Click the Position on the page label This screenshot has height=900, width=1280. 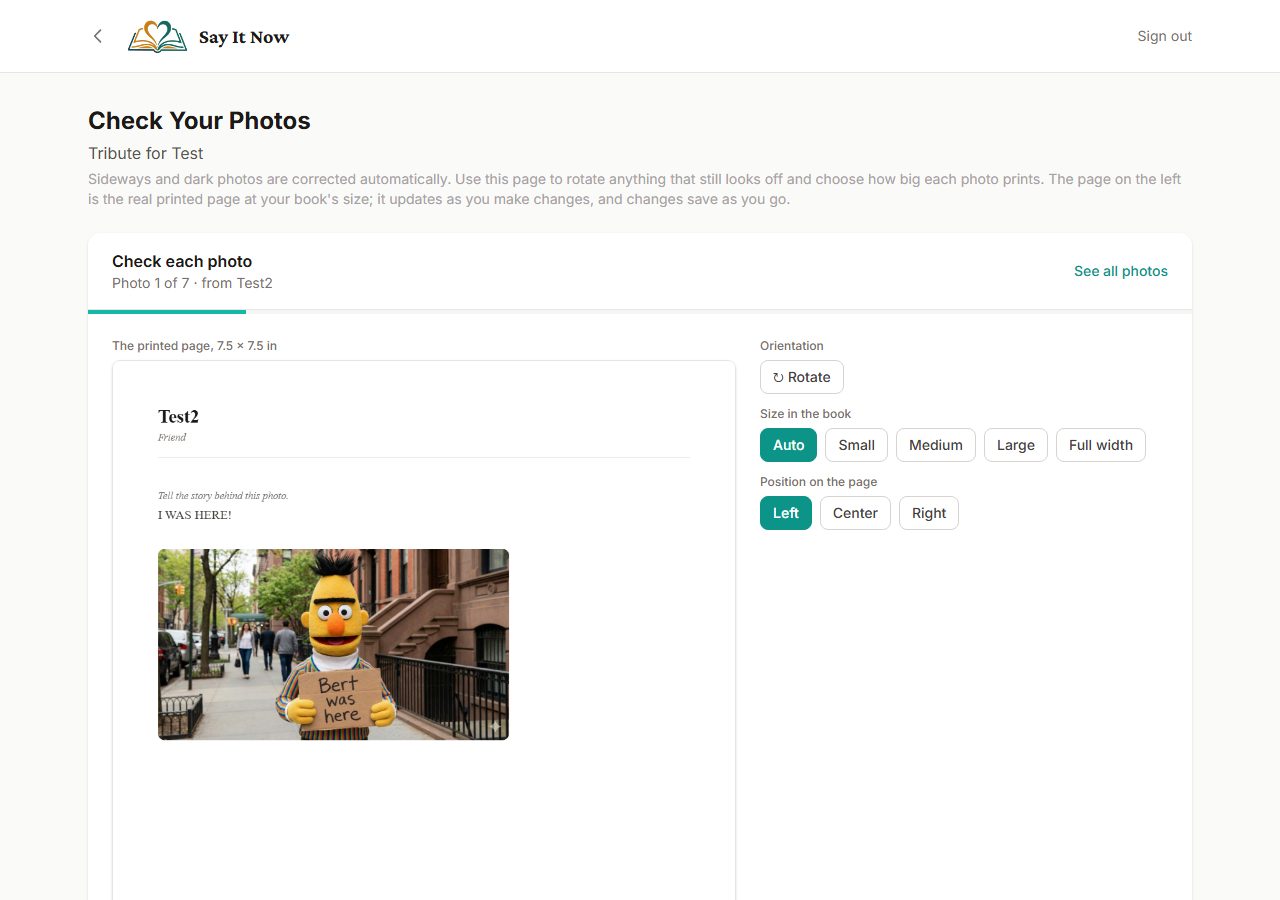(818, 482)
